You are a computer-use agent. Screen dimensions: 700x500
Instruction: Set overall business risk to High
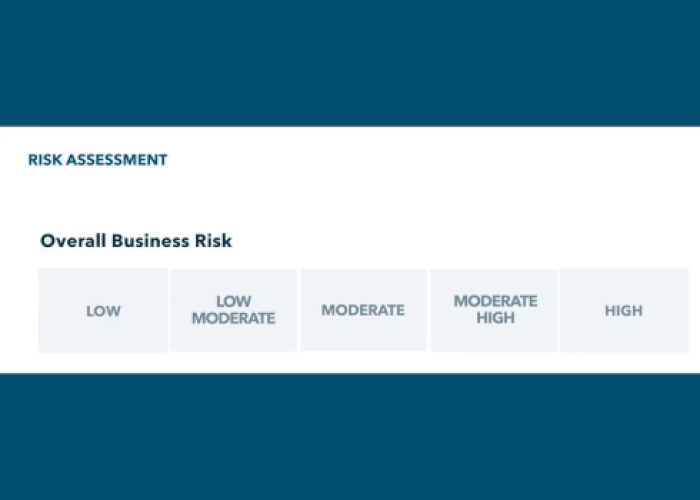[623, 310]
